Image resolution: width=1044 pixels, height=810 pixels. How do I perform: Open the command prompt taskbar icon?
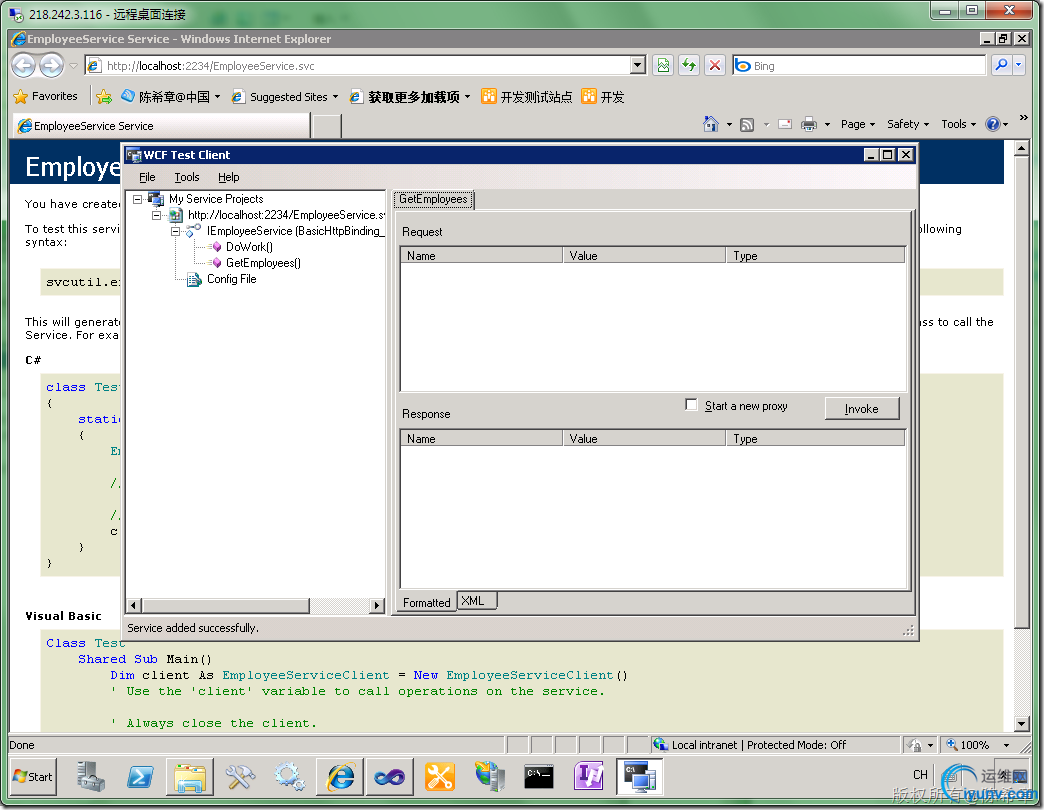[x=539, y=777]
